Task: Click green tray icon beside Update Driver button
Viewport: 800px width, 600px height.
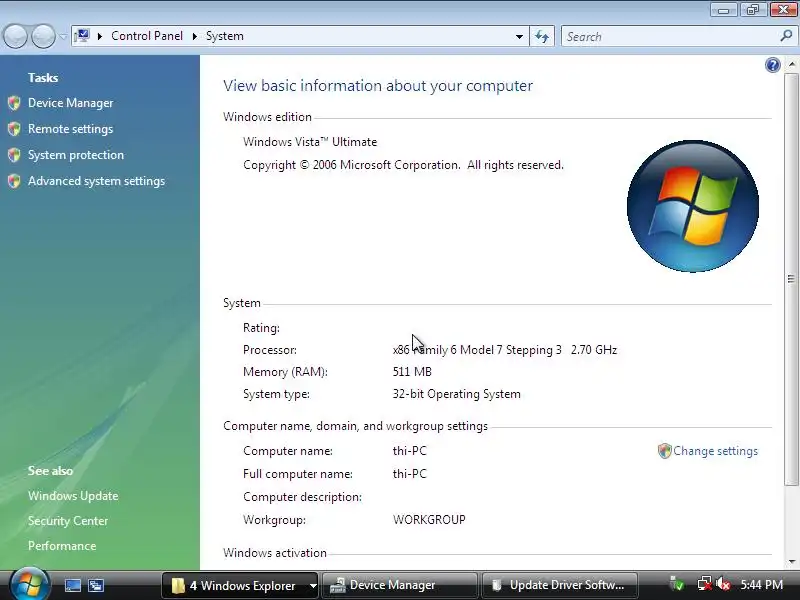Action: (x=677, y=584)
